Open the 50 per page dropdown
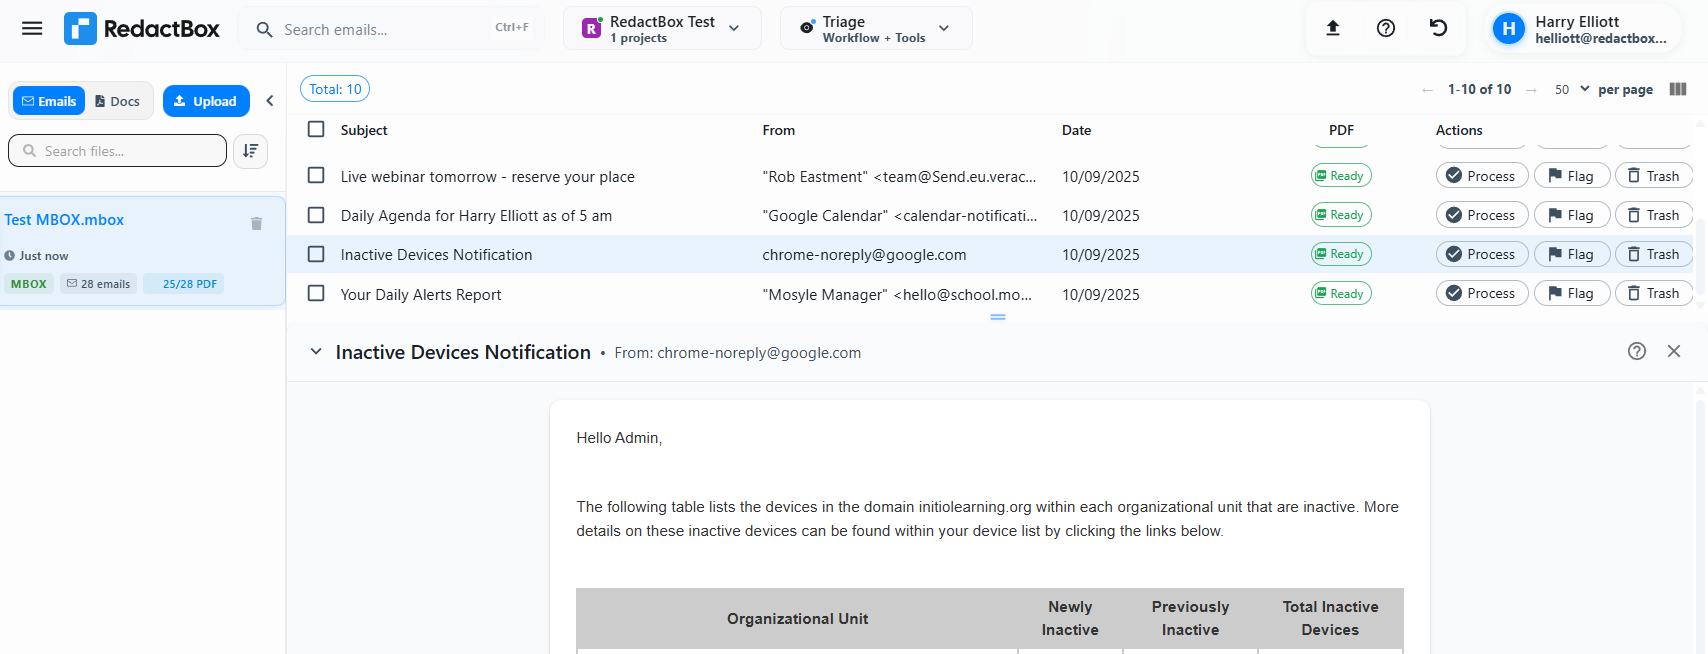The height and width of the screenshot is (654, 1708). point(1572,89)
